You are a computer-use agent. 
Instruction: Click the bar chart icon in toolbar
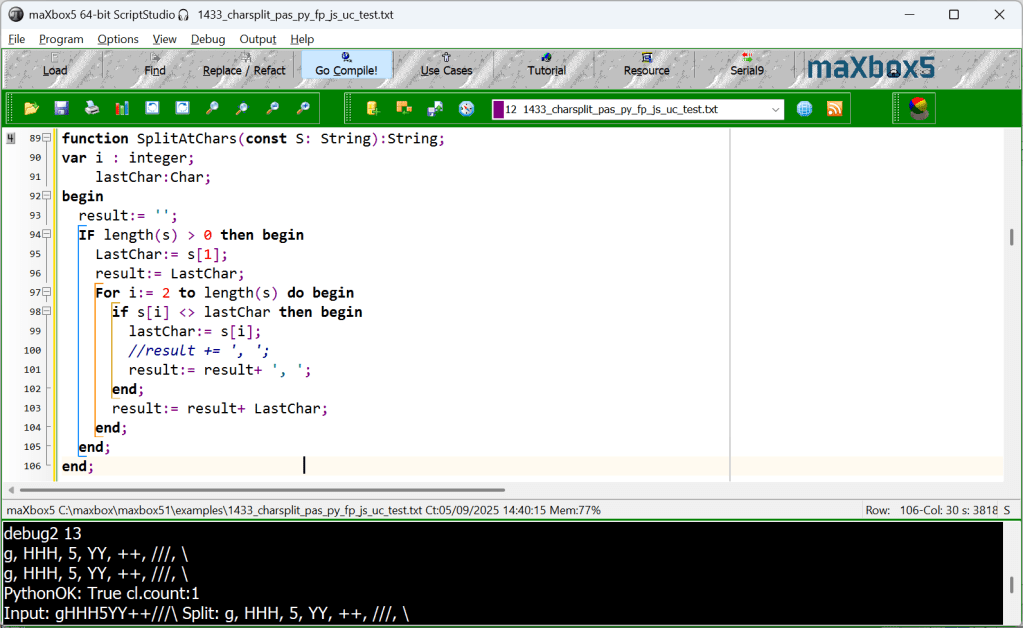[122, 109]
